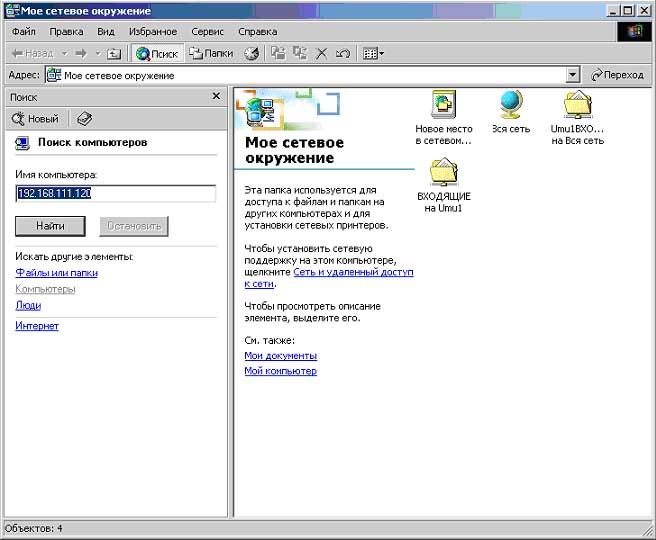Go back with the Назад arrow button
Image resolution: width=656 pixels, height=540 pixels.
[33, 54]
